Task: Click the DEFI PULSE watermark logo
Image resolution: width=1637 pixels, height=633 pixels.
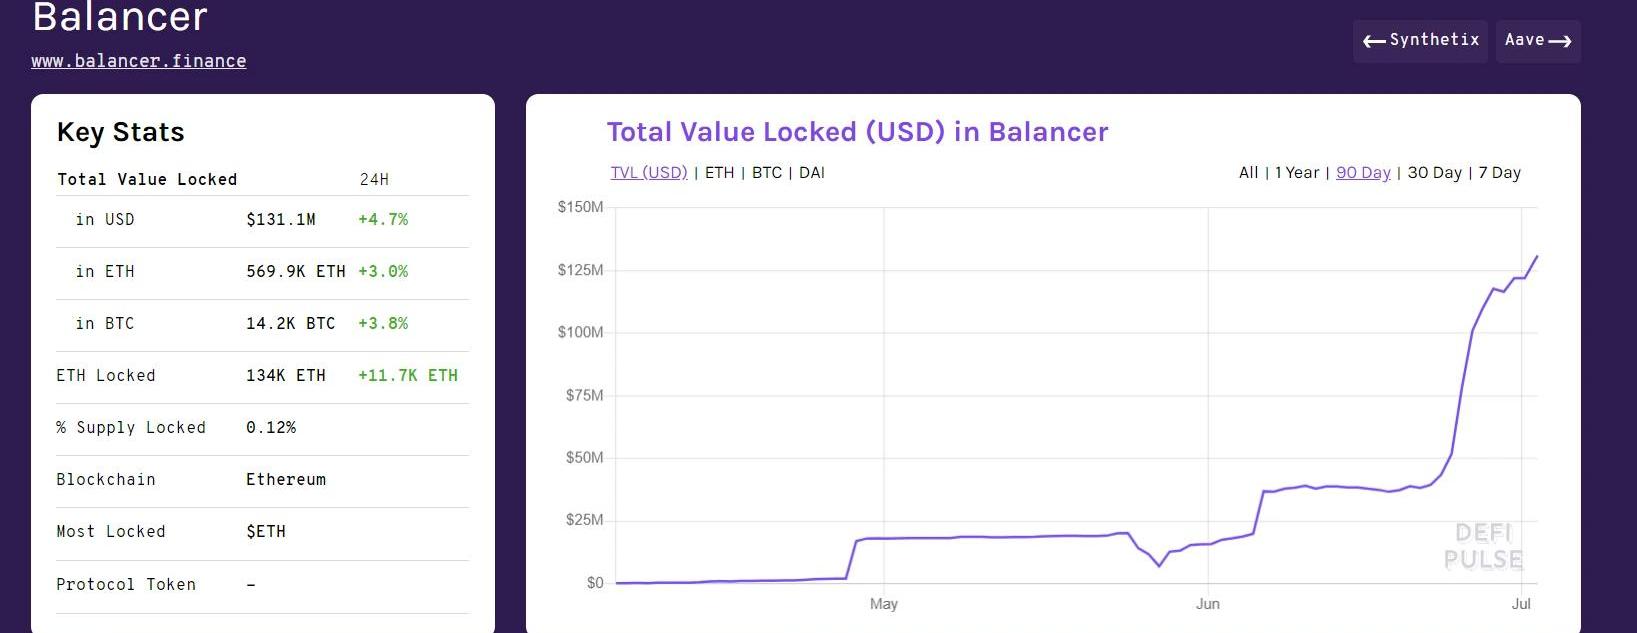Action: click(x=1483, y=546)
